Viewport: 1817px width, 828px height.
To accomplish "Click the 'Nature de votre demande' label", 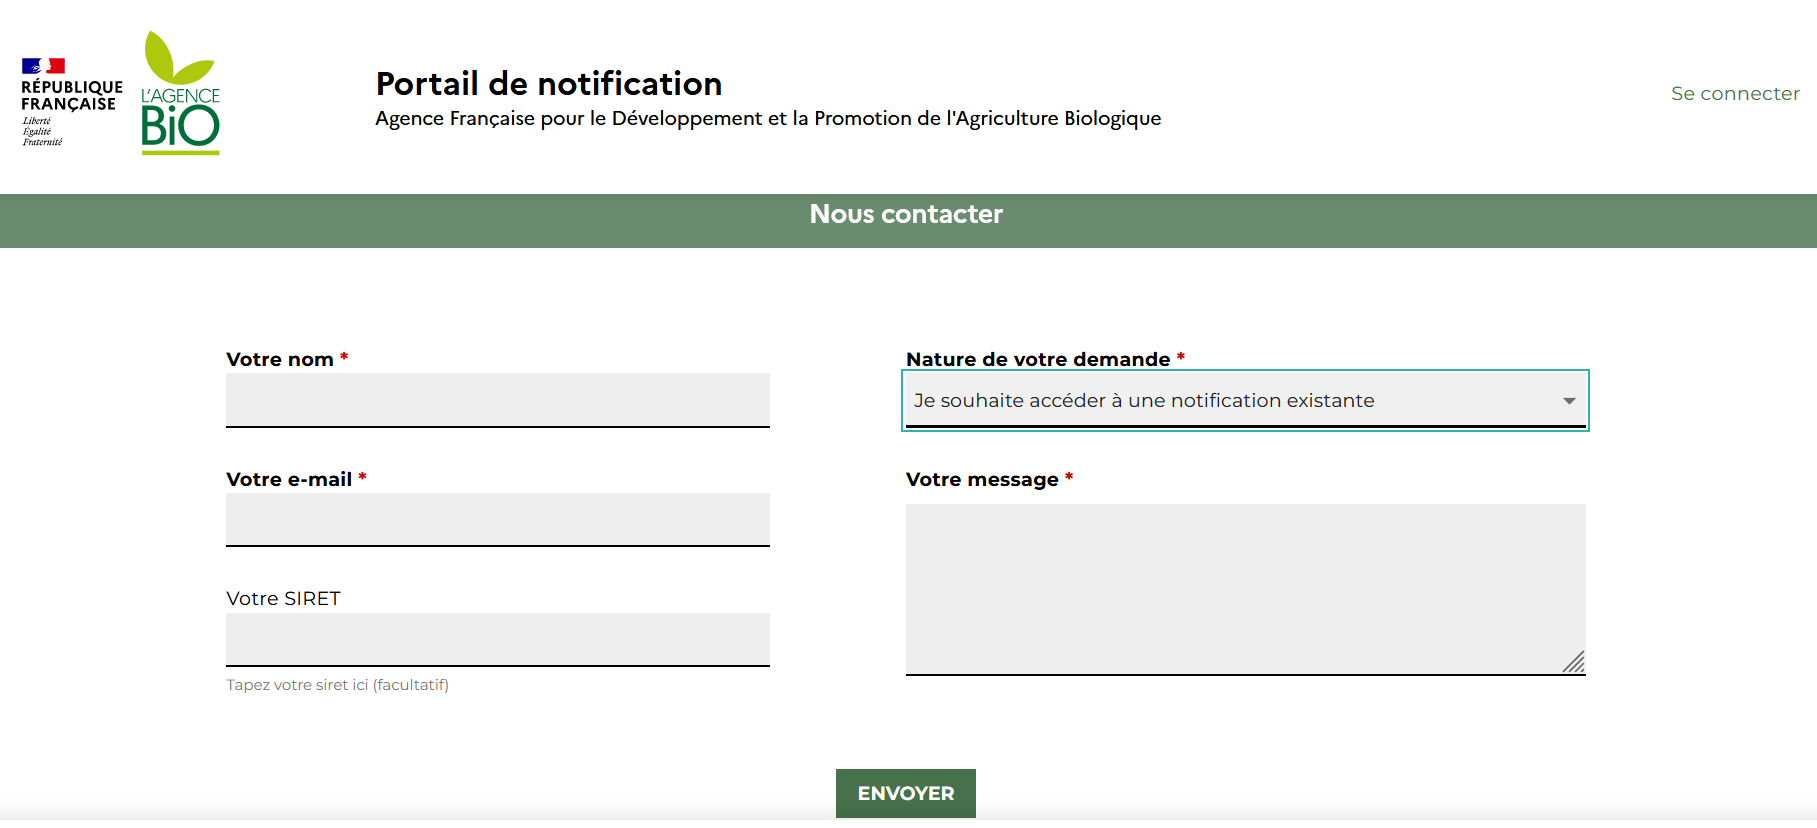I will [1038, 359].
